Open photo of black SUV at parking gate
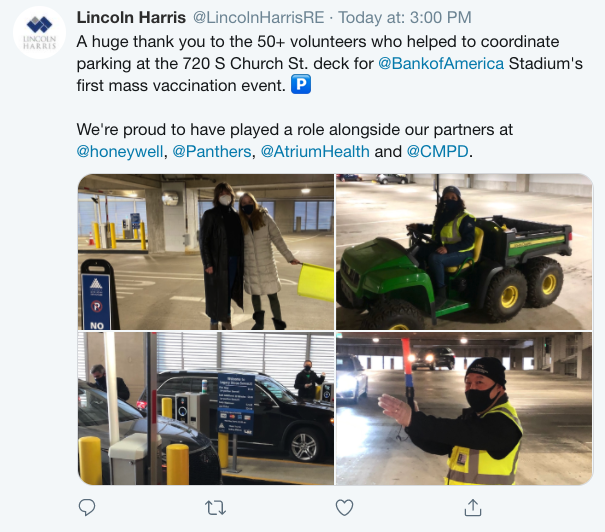This screenshot has height=532, width=605. click(206, 408)
